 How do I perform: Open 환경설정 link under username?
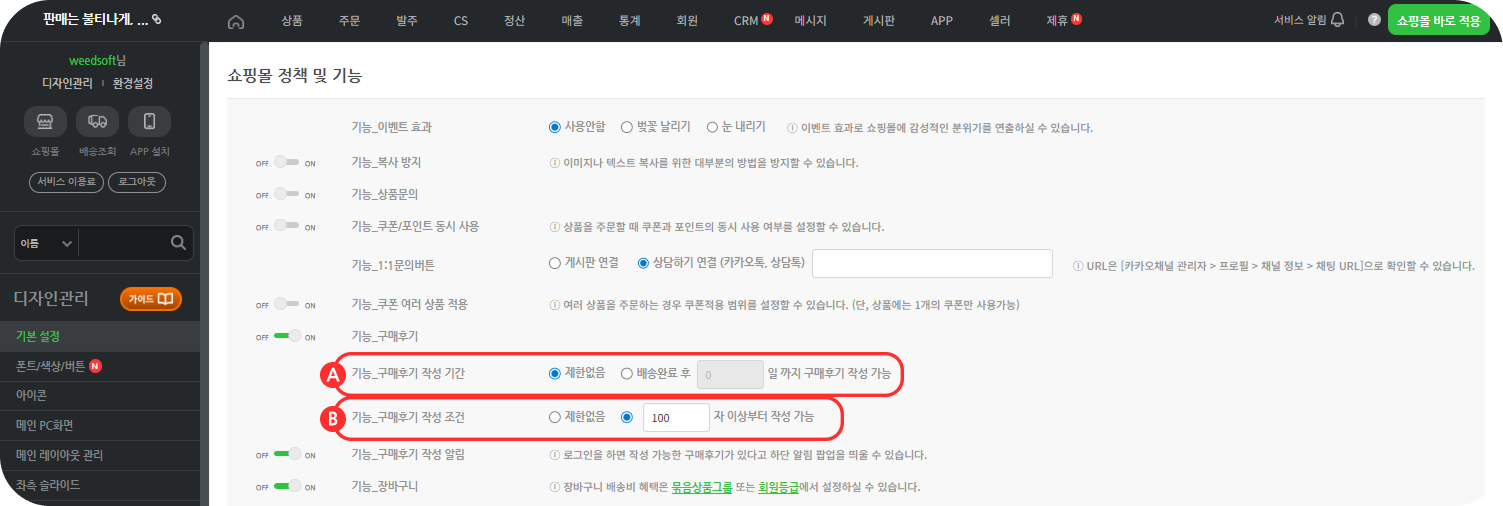tap(133, 83)
